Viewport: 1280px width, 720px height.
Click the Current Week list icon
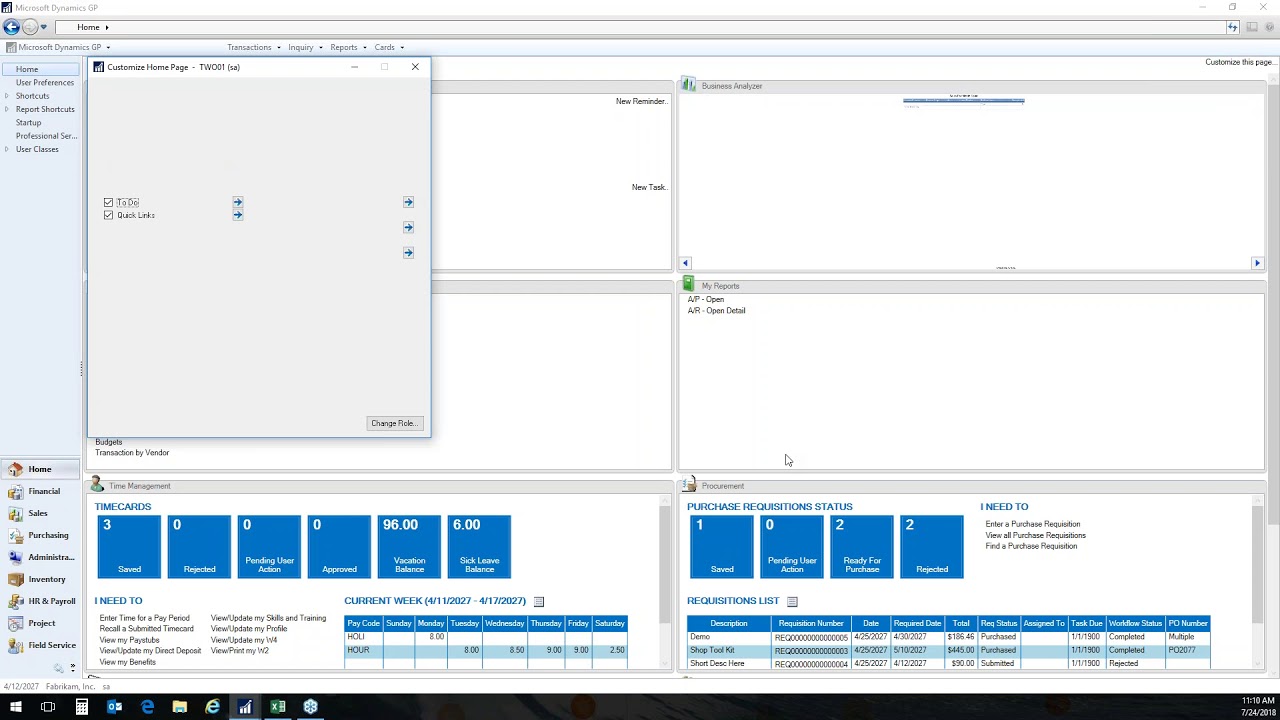coord(539,601)
